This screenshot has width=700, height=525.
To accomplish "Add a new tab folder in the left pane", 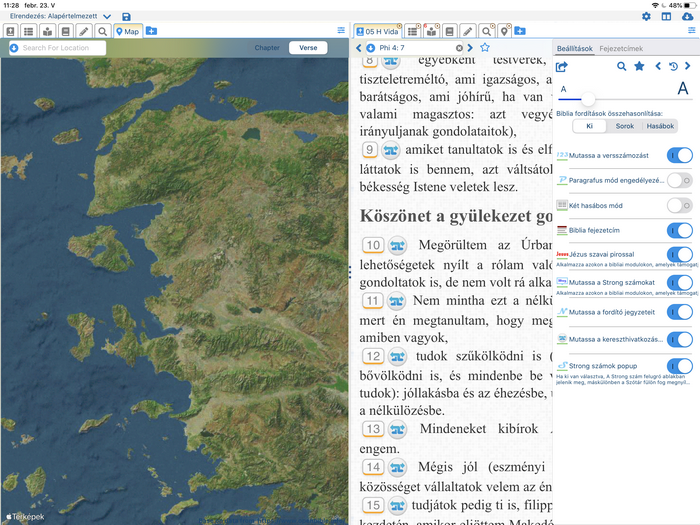I will (151, 31).
